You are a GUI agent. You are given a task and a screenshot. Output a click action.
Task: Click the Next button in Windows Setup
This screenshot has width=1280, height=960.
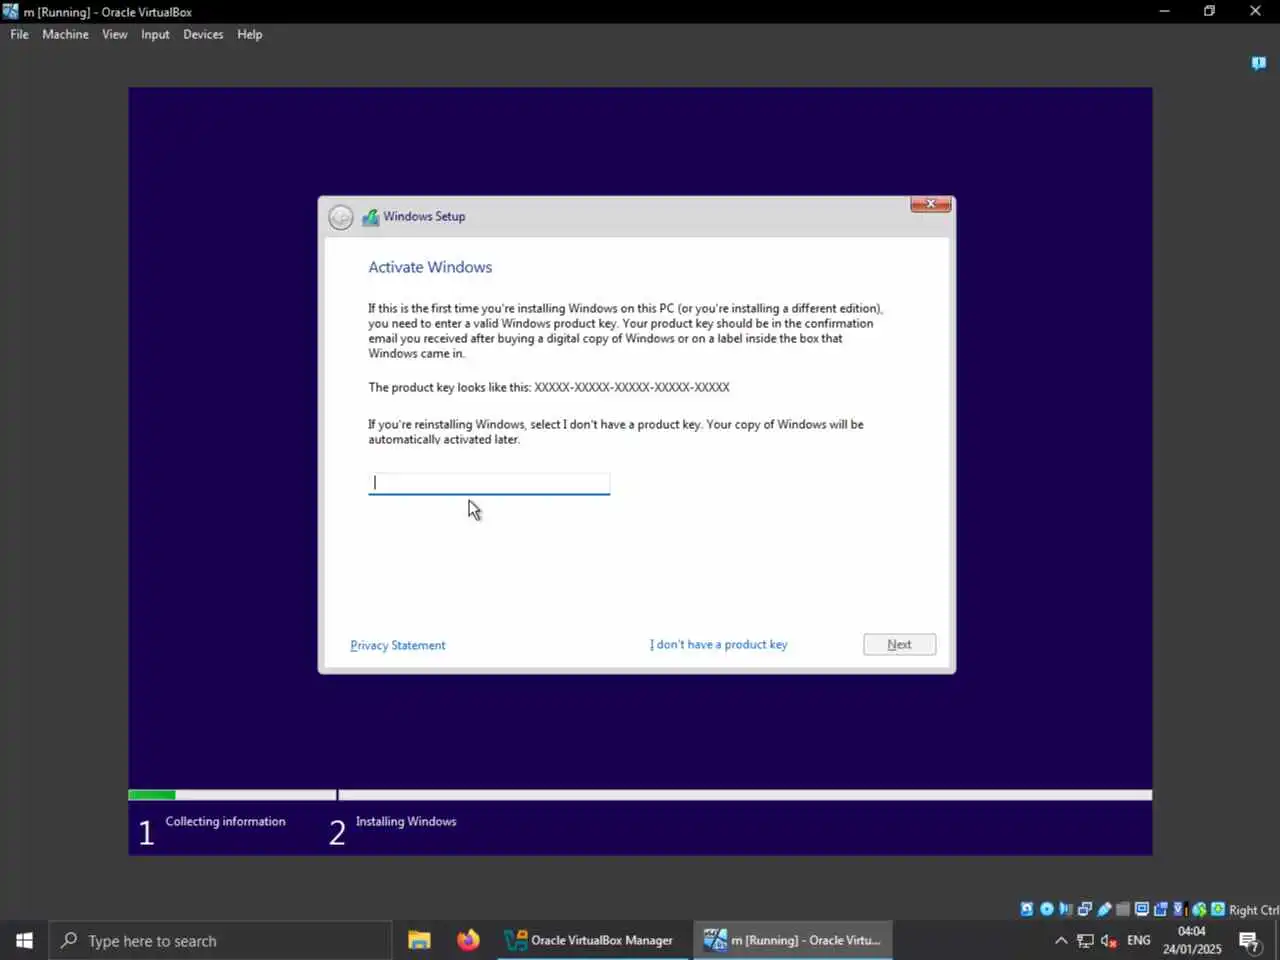tap(900, 645)
